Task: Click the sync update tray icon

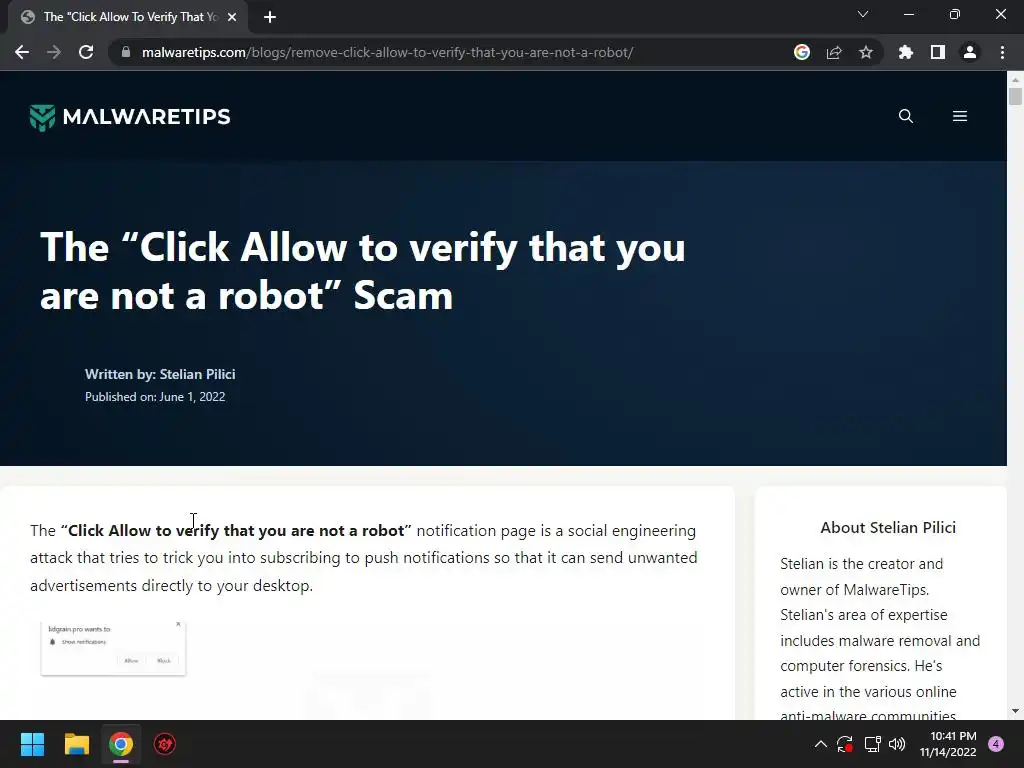Action: [x=844, y=744]
